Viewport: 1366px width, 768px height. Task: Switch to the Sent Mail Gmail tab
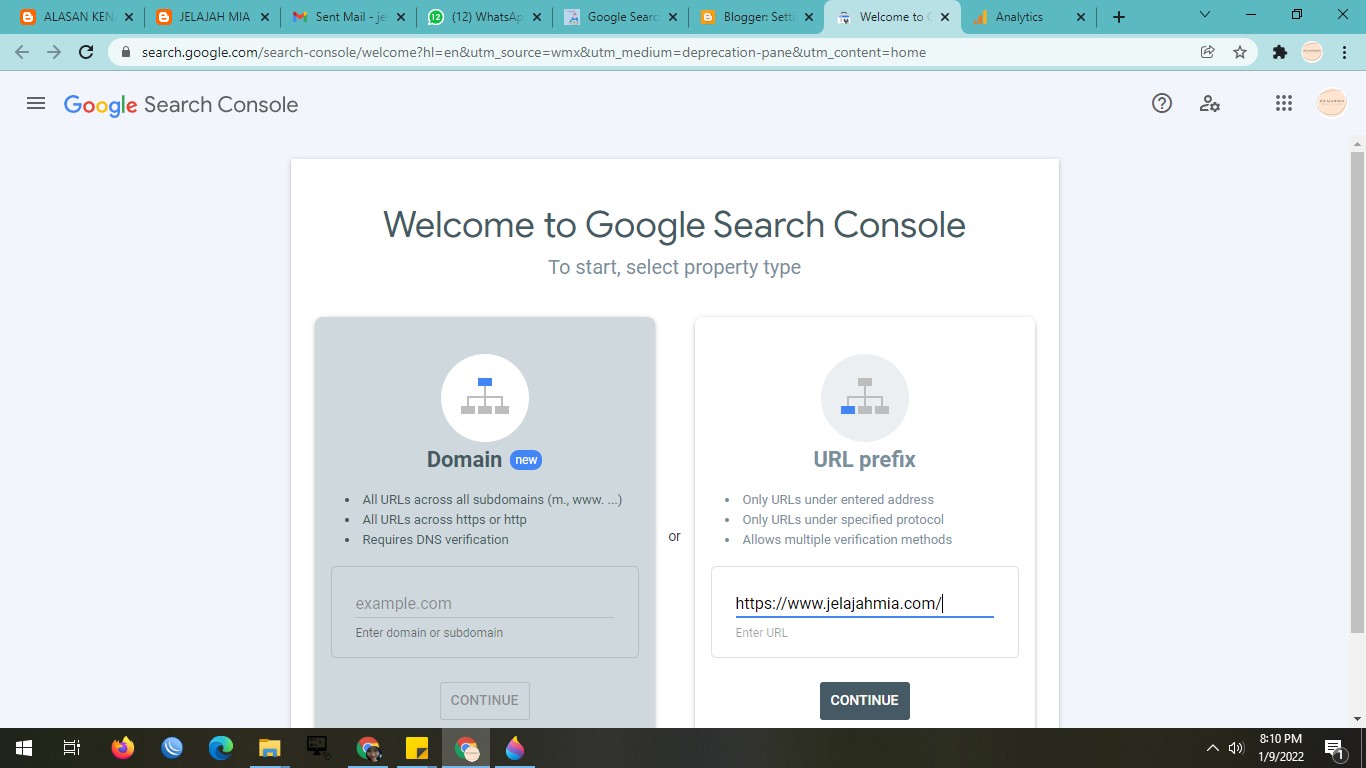tap(349, 17)
